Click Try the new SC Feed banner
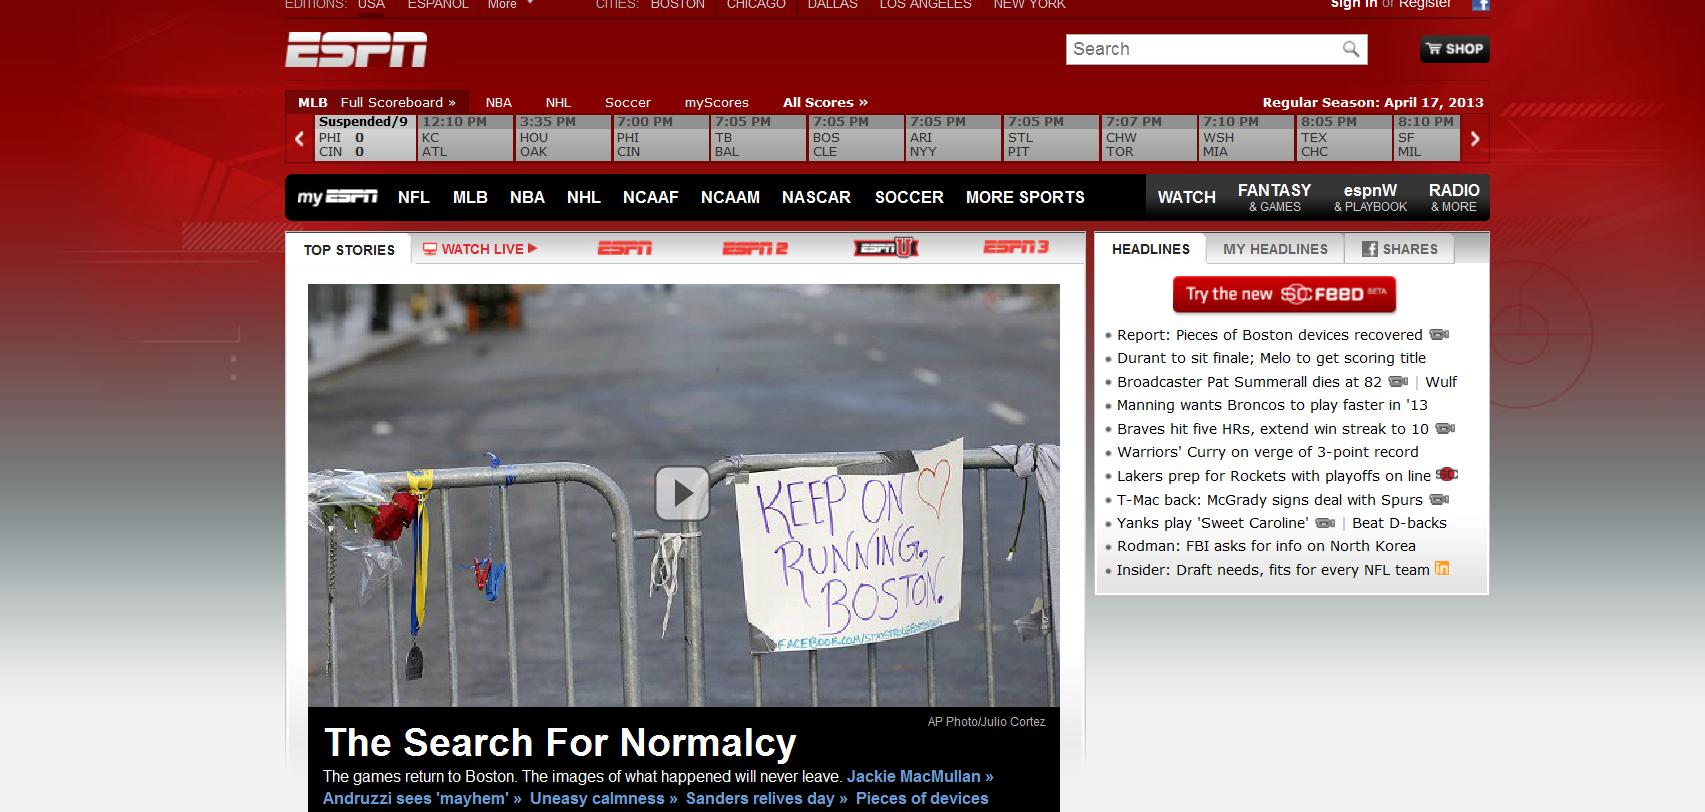This screenshot has height=812, width=1705. tap(1285, 294)
